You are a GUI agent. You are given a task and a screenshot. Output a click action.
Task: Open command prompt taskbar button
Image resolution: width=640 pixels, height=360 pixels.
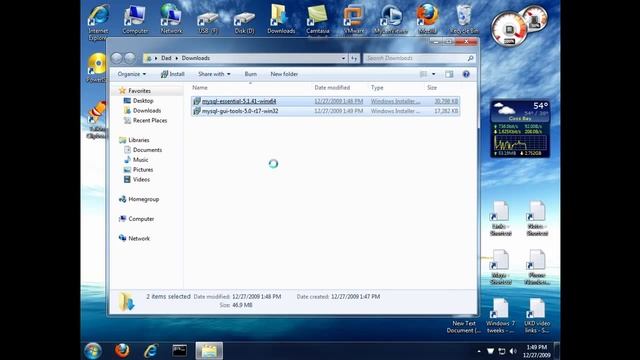click(x=179, y=351)
